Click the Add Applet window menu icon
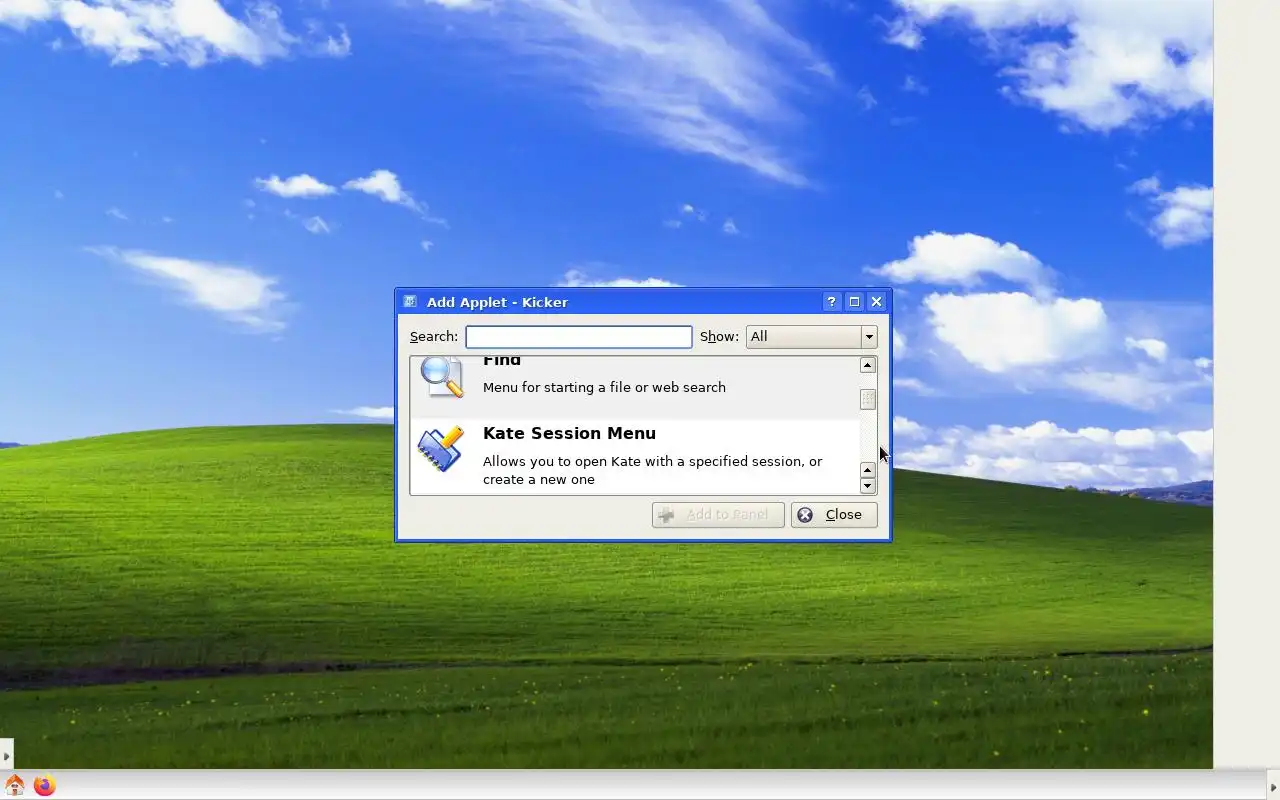 [x=410, y=301]
